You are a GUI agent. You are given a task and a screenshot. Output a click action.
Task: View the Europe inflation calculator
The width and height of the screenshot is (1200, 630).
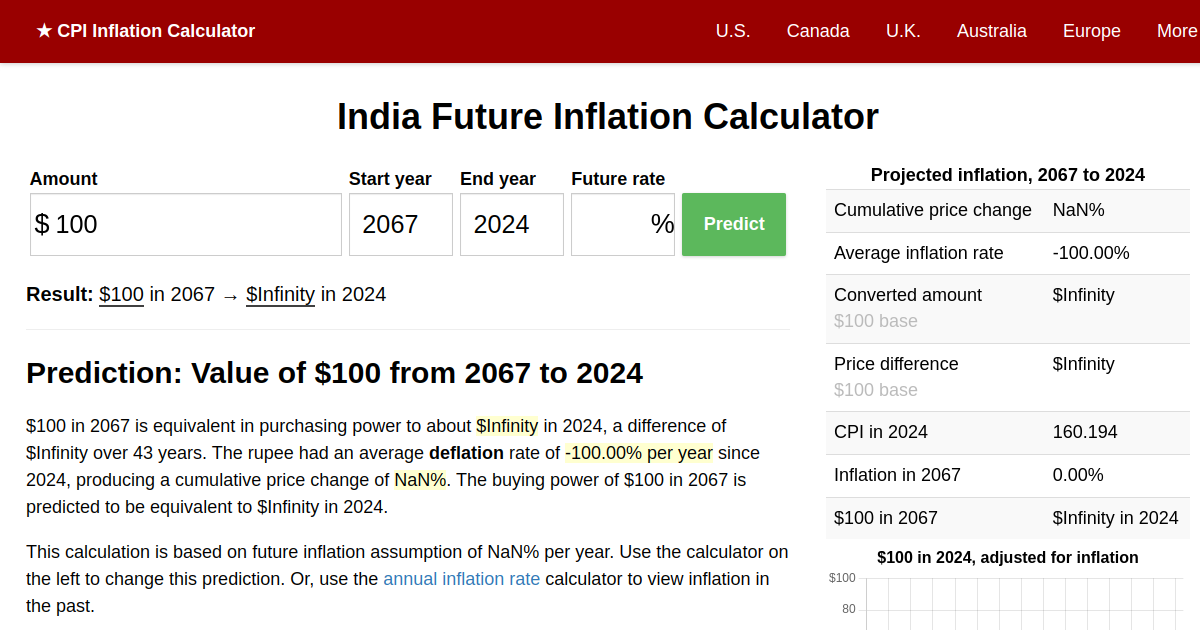pyautogui.click(x=1091, y=31)
